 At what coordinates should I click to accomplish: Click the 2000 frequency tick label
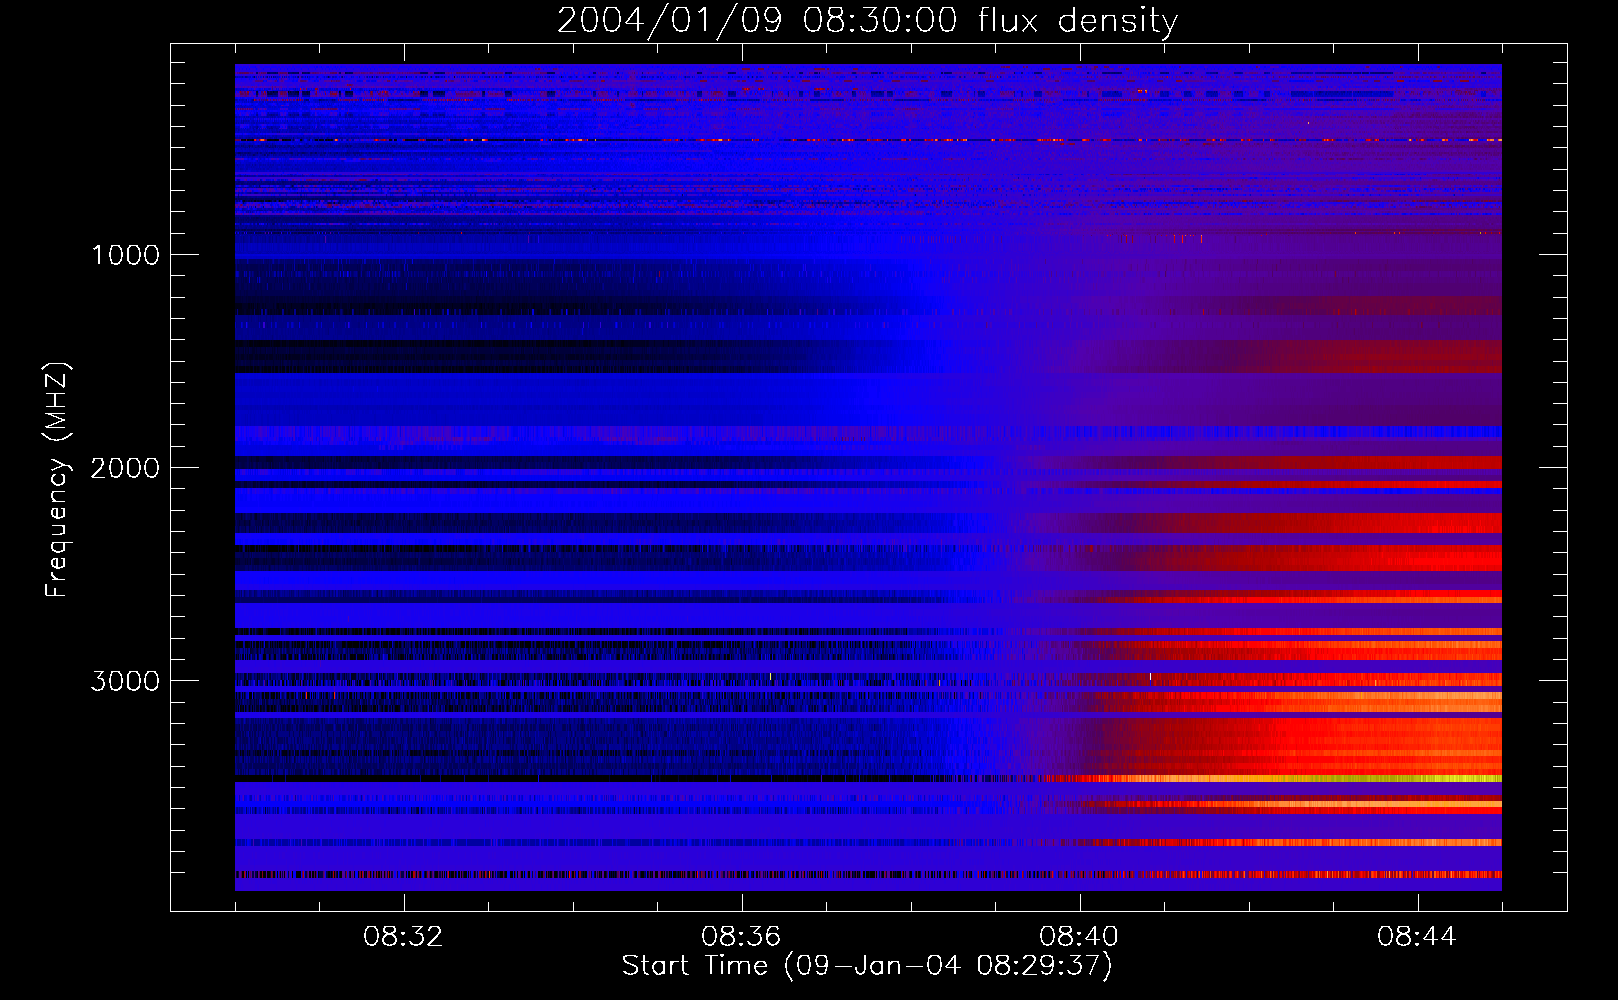(125, 468)
